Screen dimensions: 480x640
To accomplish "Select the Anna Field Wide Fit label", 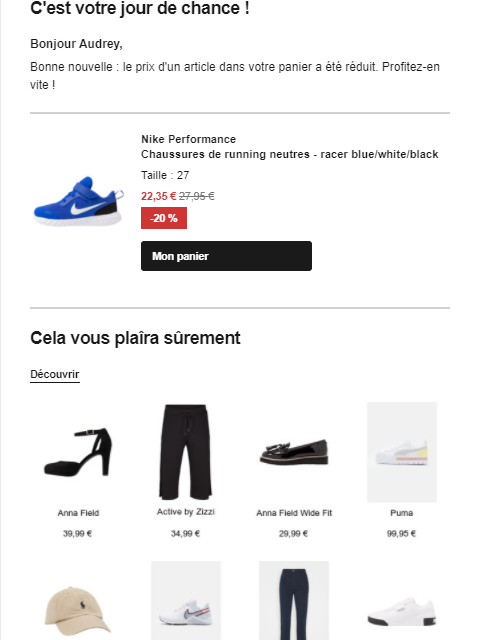I will [294, 513].
